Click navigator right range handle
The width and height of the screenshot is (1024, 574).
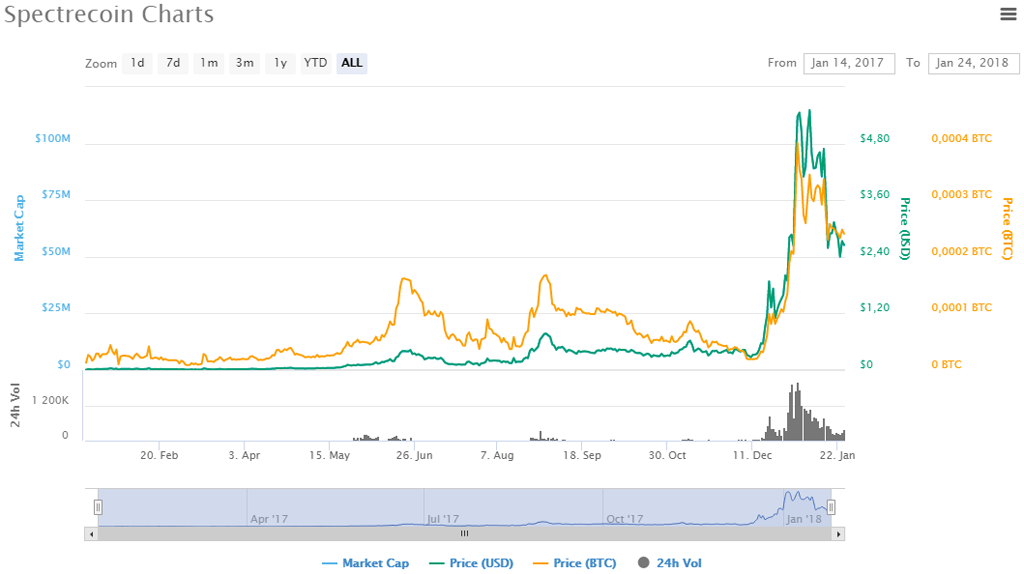coord(831,507)
